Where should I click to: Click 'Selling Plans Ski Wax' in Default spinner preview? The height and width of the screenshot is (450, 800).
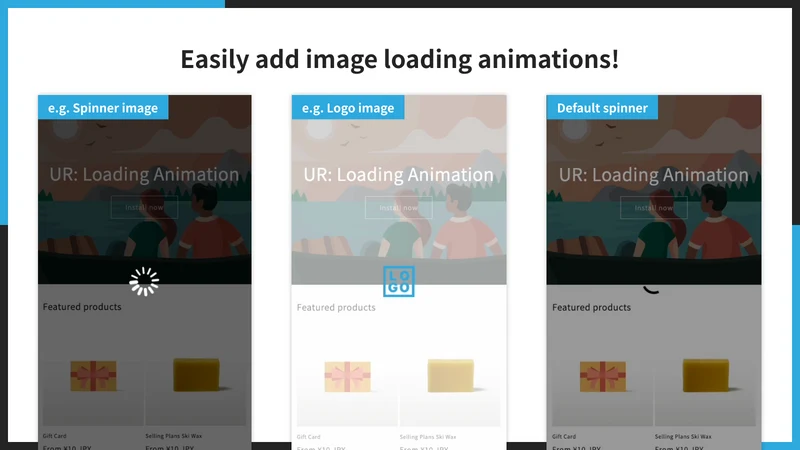[683, 436]
